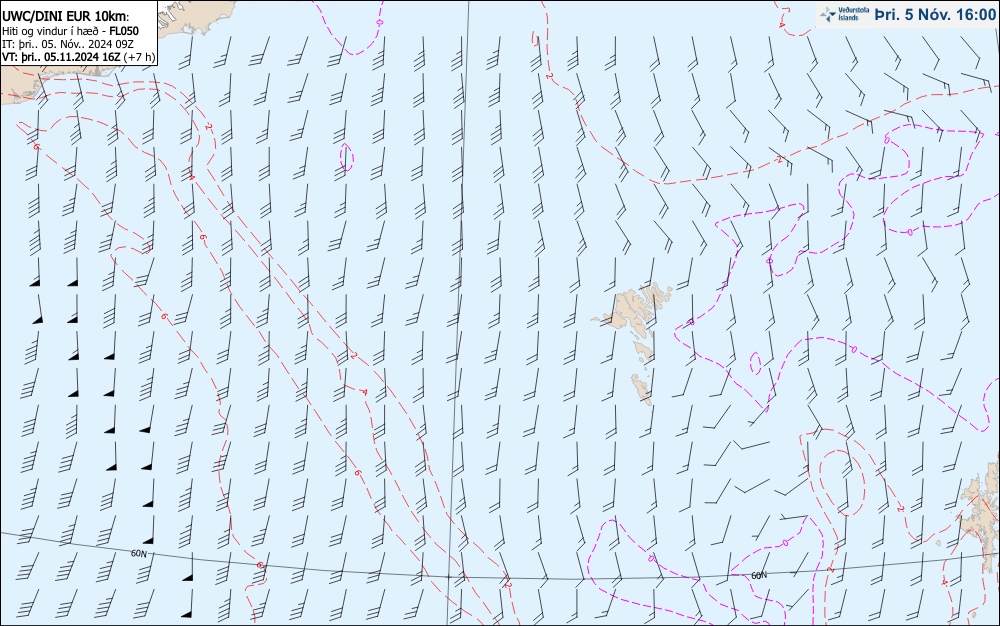Viewport: 1000px width, 626px height.
Task: Click the '60N' label near the wind pennant barbs
Action: (138, 554)
